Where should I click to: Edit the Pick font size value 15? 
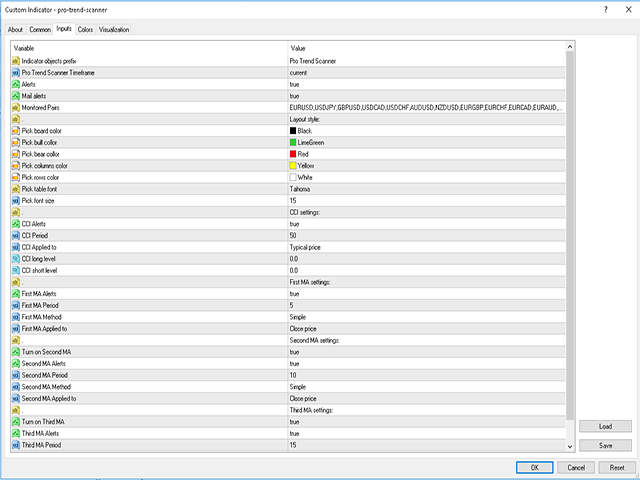point(293,200)
